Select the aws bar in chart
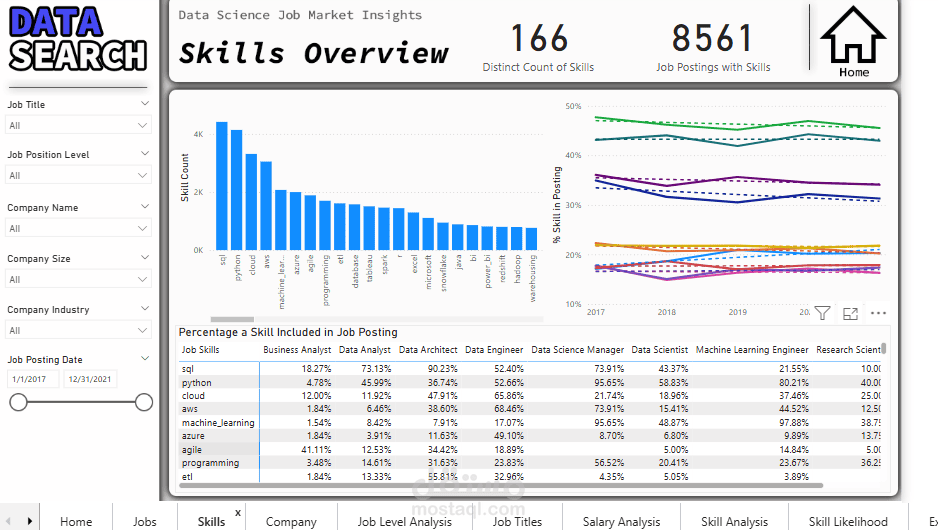Screen dimensions: 938x530 point(266,206)
